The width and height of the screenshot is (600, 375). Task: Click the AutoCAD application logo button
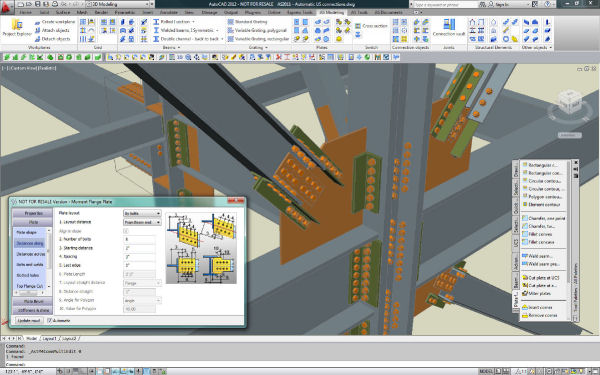7,8
